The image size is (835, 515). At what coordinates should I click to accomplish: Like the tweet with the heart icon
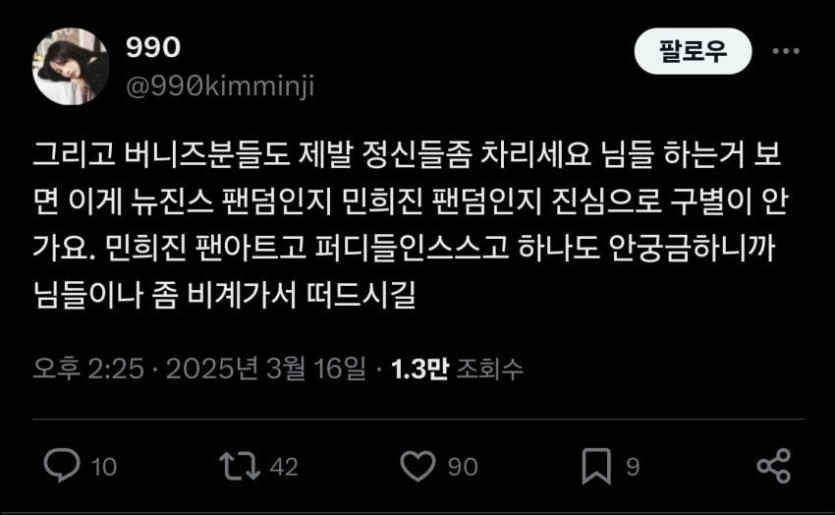418,466
